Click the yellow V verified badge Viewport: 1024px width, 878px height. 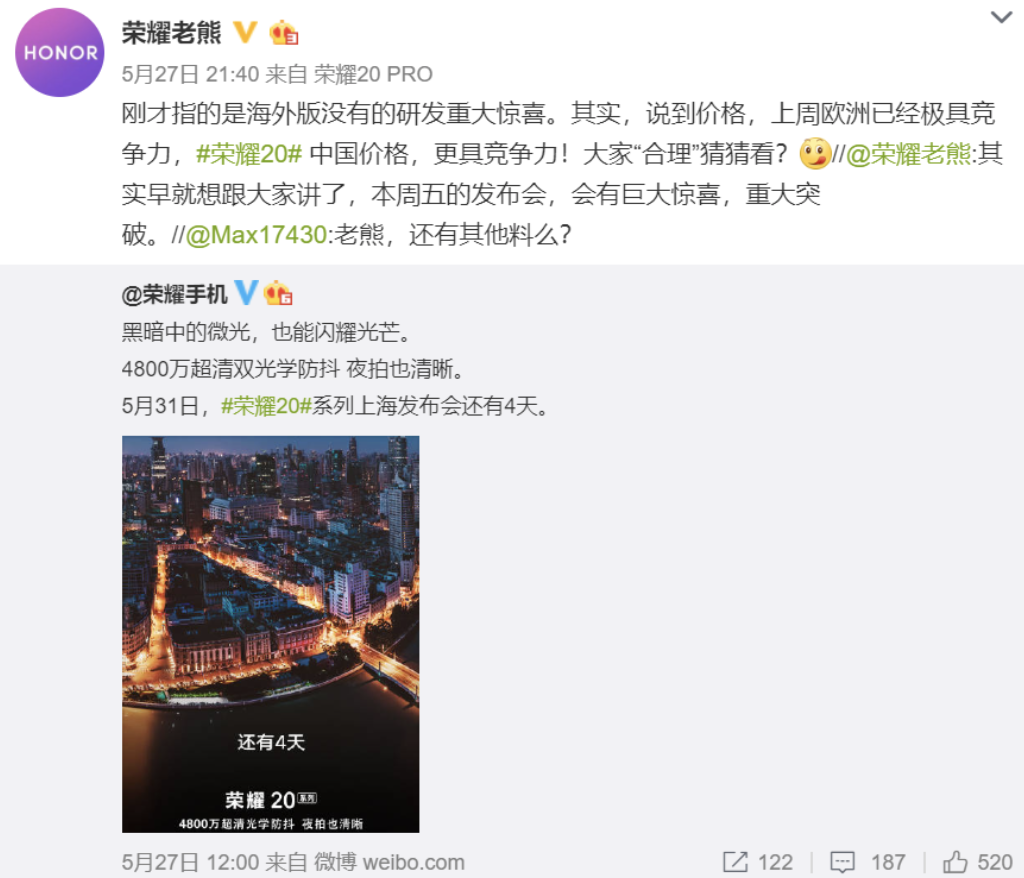(x=245, y=31)
